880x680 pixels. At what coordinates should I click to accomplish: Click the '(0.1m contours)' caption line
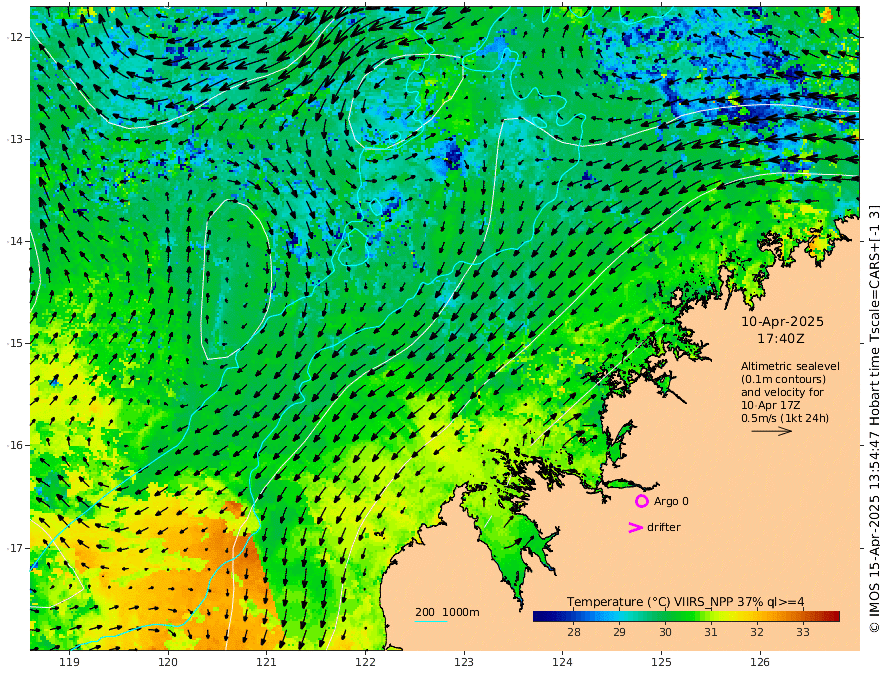coord(783,379)
